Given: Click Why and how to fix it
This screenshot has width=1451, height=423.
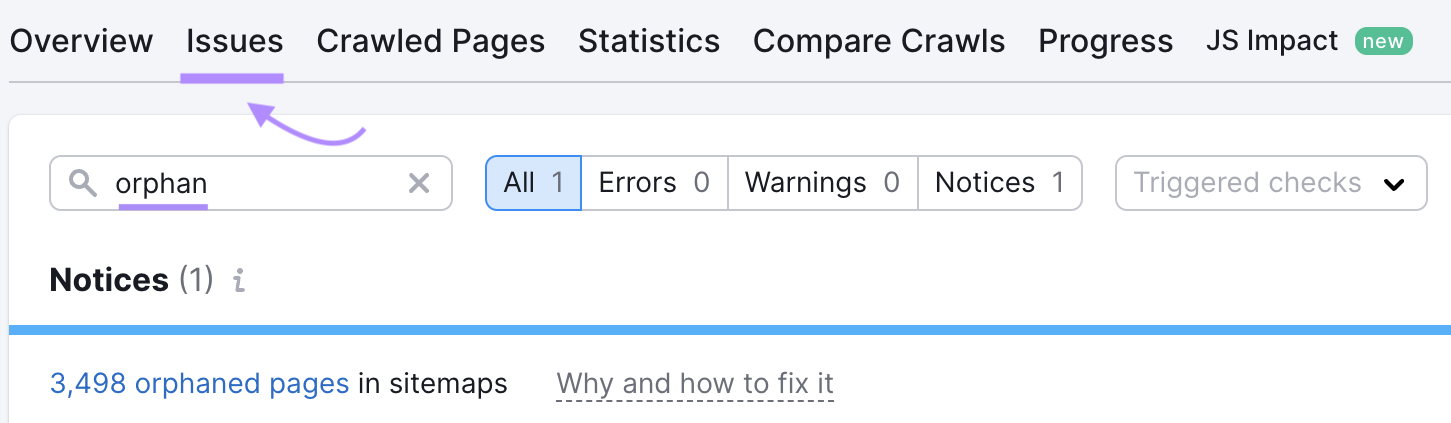Looking at the screenshot, I should pyautogui.click(x=695, y=383).
